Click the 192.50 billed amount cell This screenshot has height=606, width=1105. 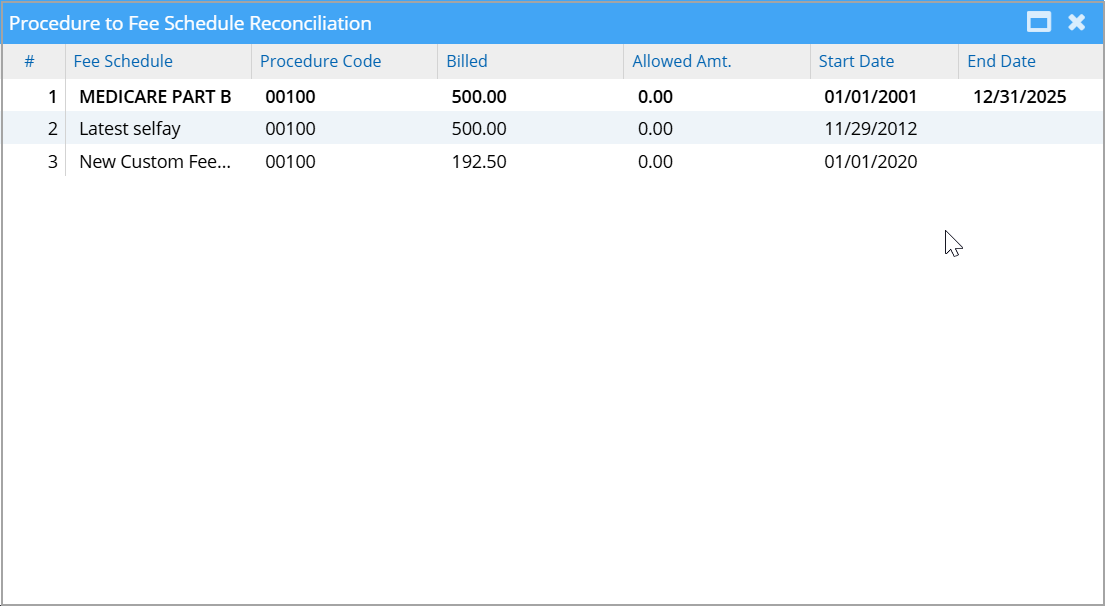point(479,161)
